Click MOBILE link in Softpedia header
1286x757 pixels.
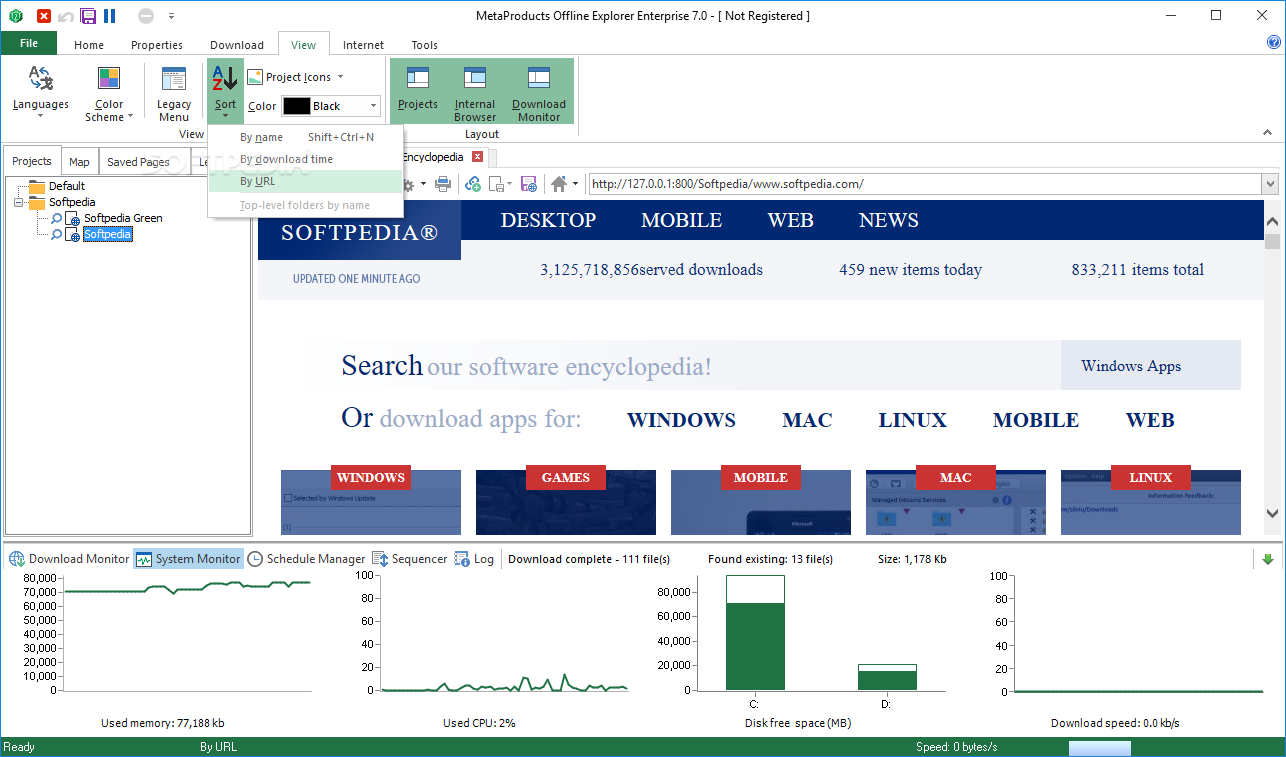click(681, 221)
